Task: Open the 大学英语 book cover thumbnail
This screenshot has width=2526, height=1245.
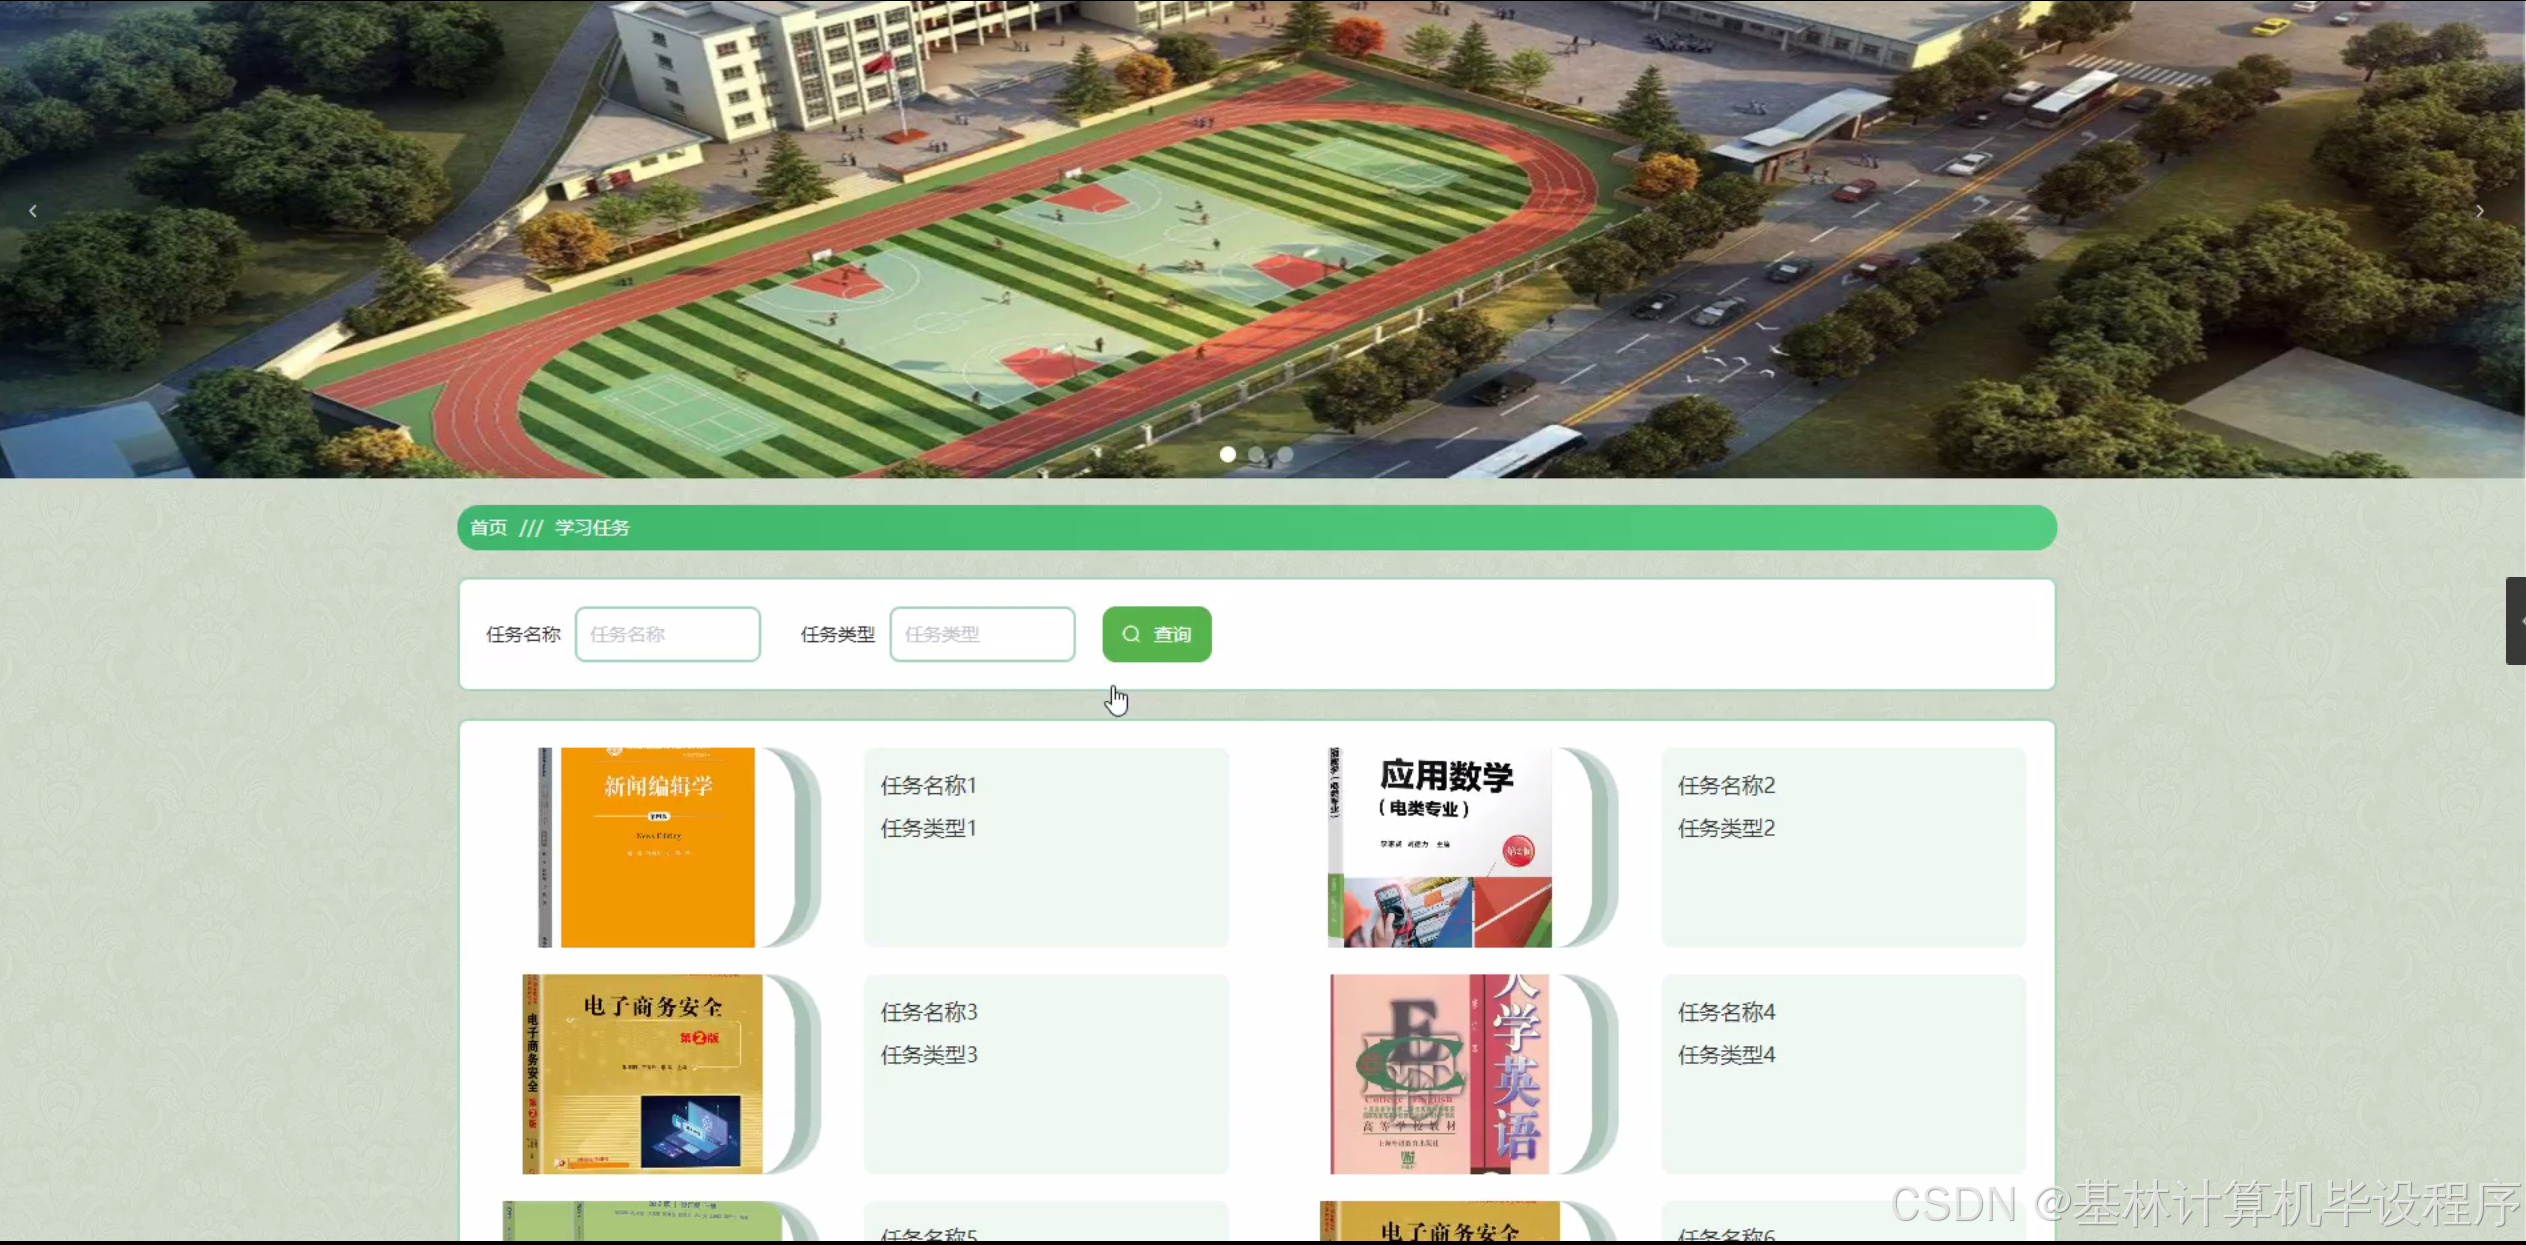Action: pyautogui.click(x=1440, y=1073)
